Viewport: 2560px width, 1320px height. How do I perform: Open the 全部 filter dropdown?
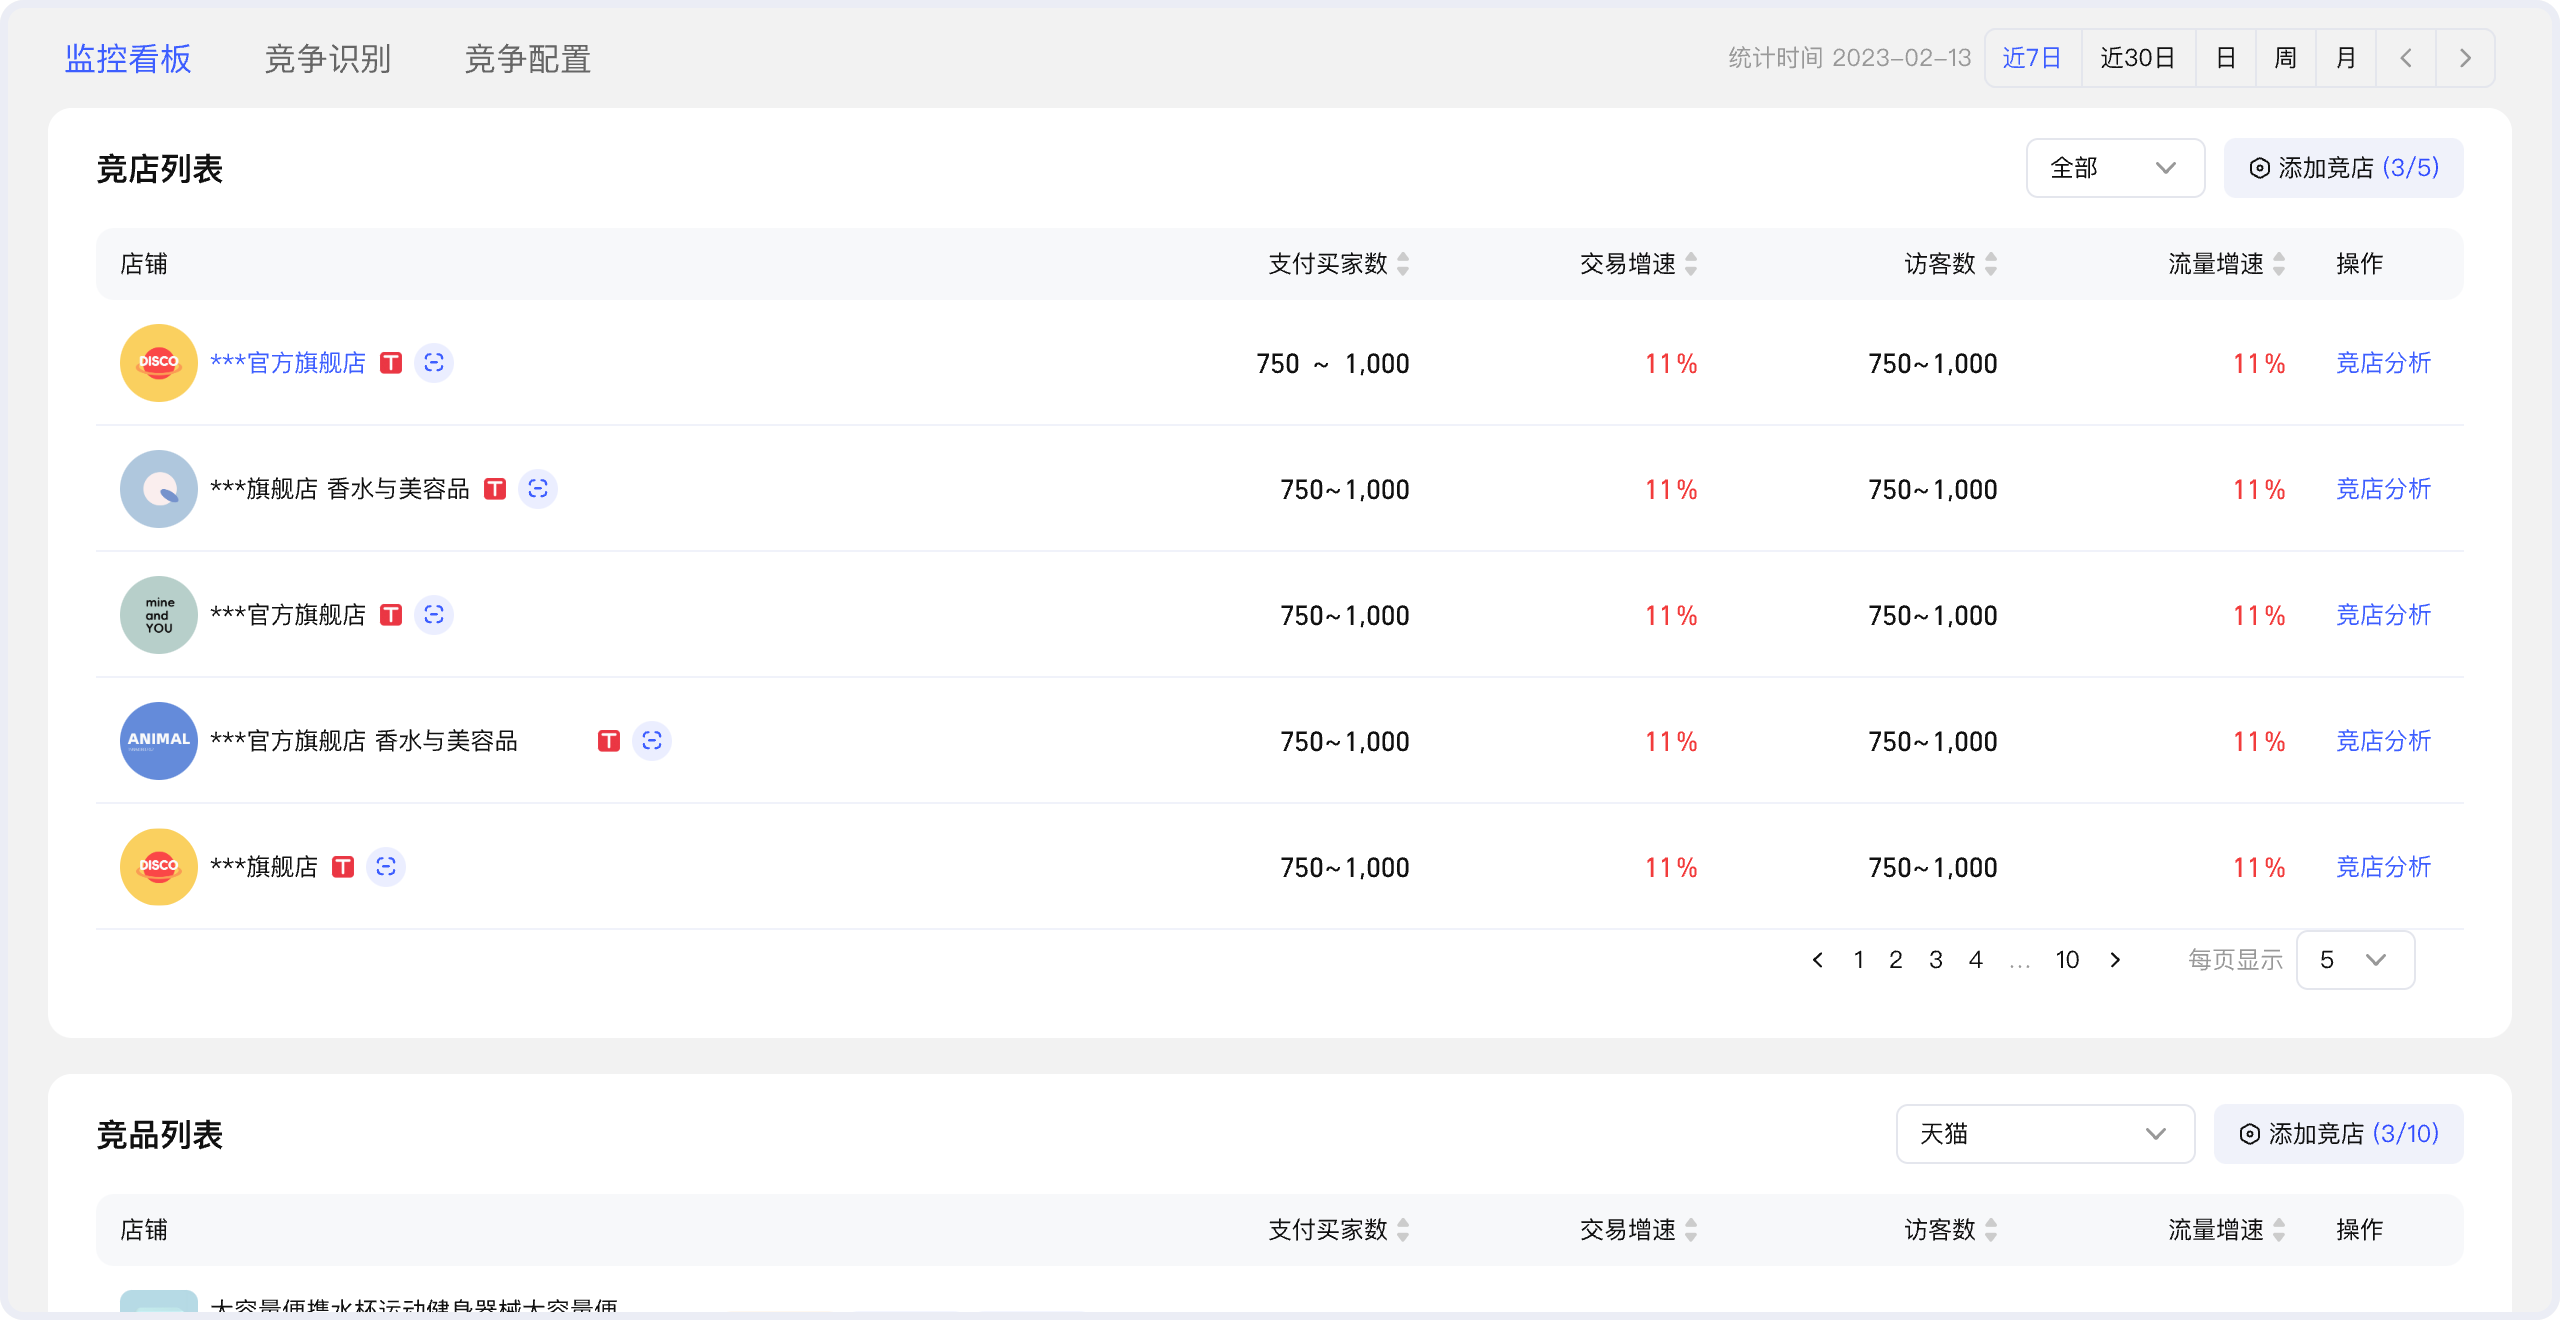(2115, 168)
